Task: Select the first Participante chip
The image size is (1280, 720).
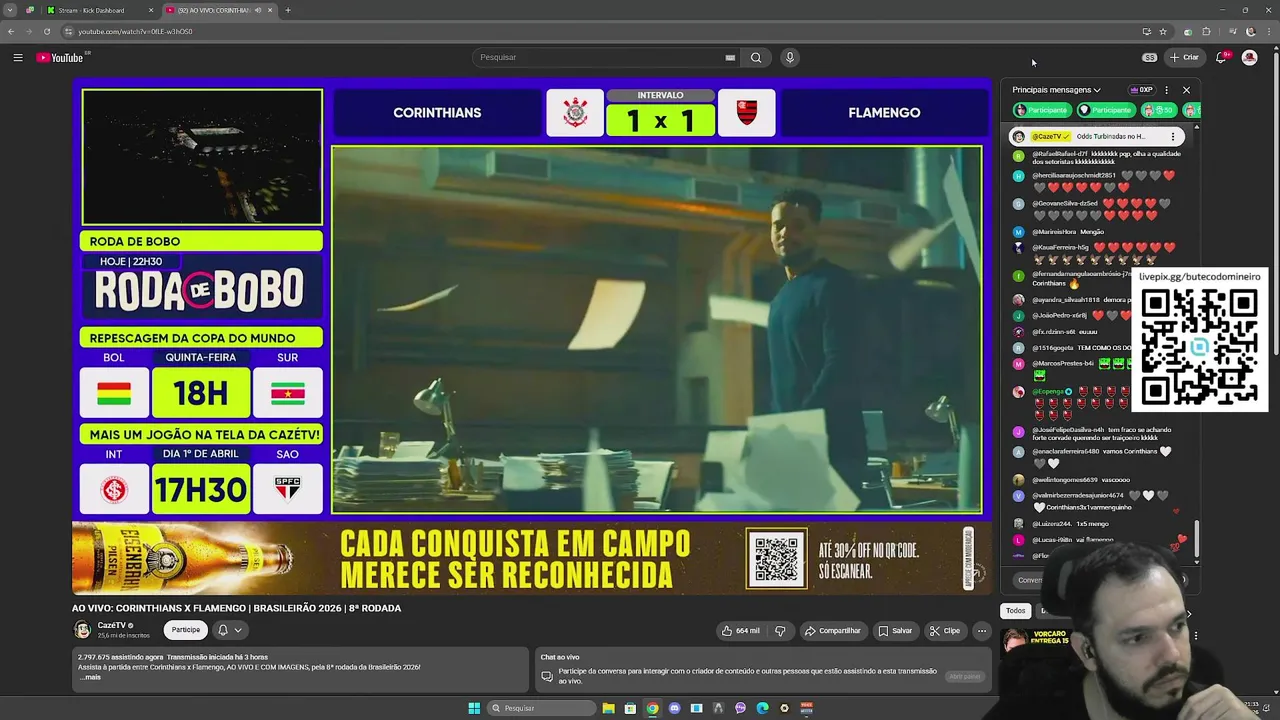Action: tap(1042, 110)
